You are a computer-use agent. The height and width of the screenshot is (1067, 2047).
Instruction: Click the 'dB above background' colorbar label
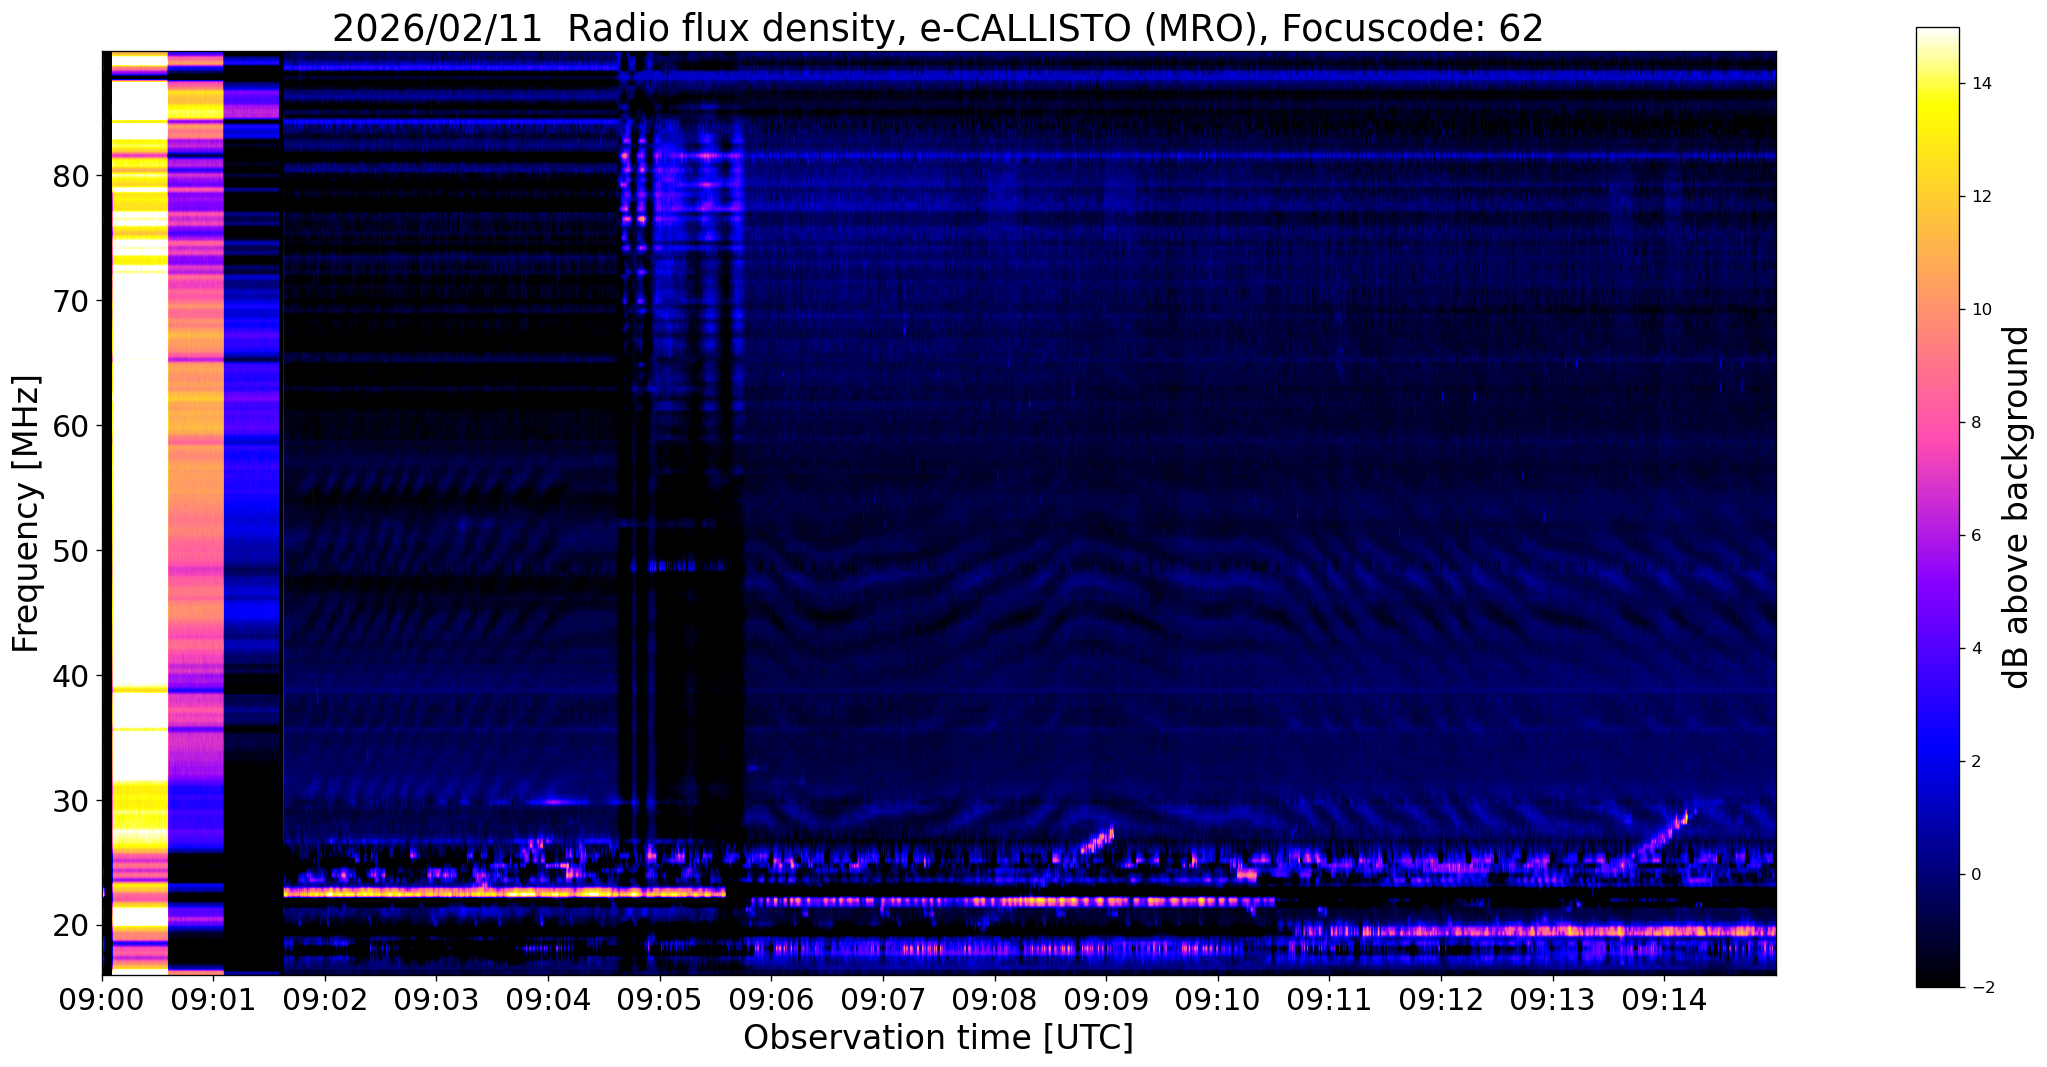2017,507
